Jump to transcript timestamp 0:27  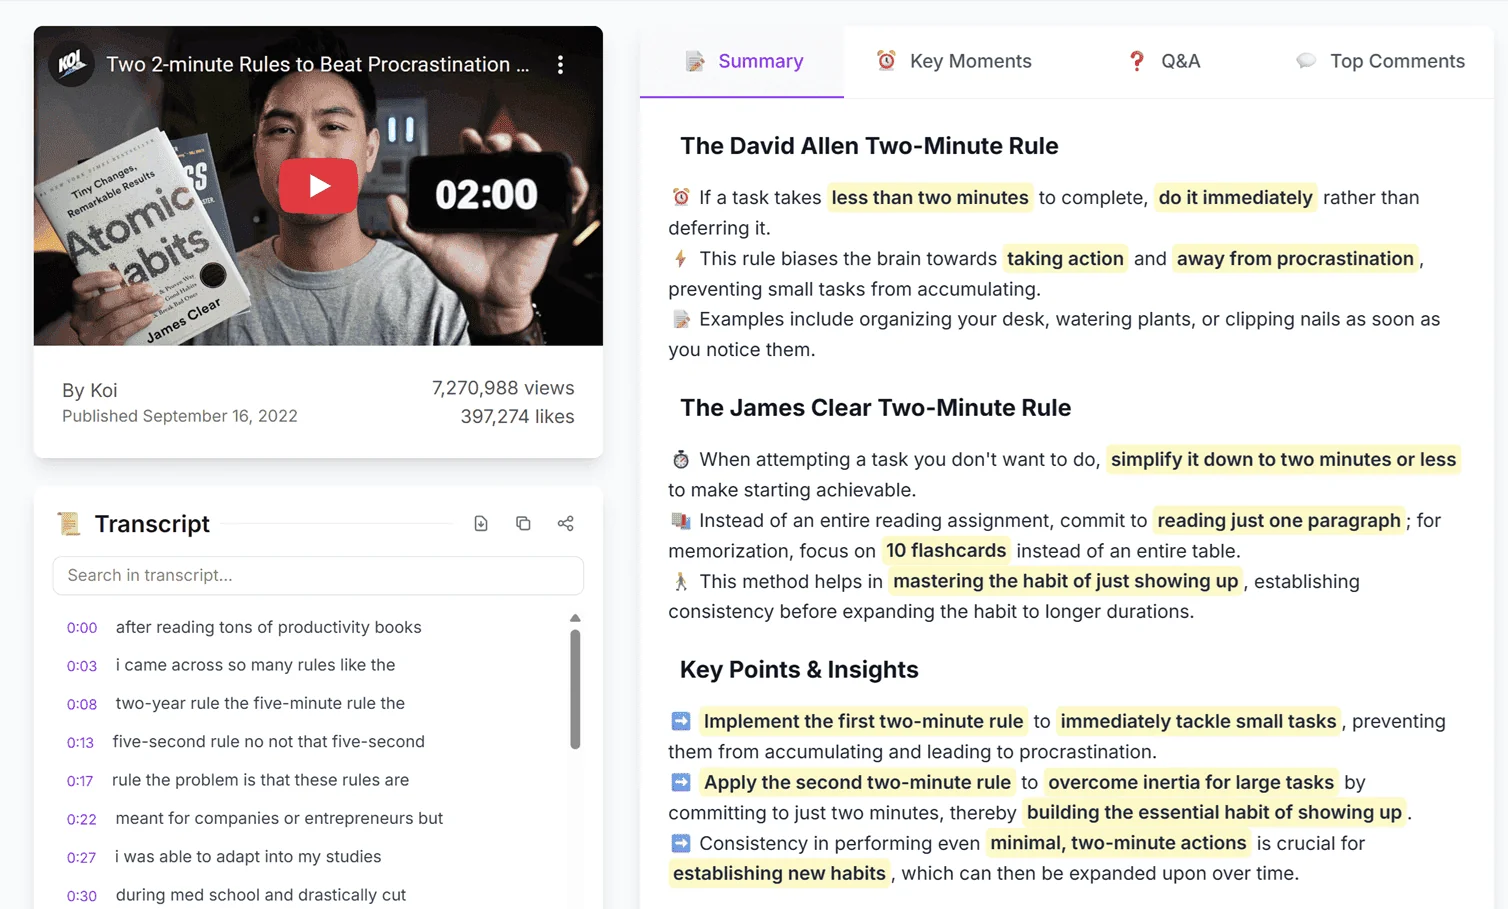pos(82,857)
